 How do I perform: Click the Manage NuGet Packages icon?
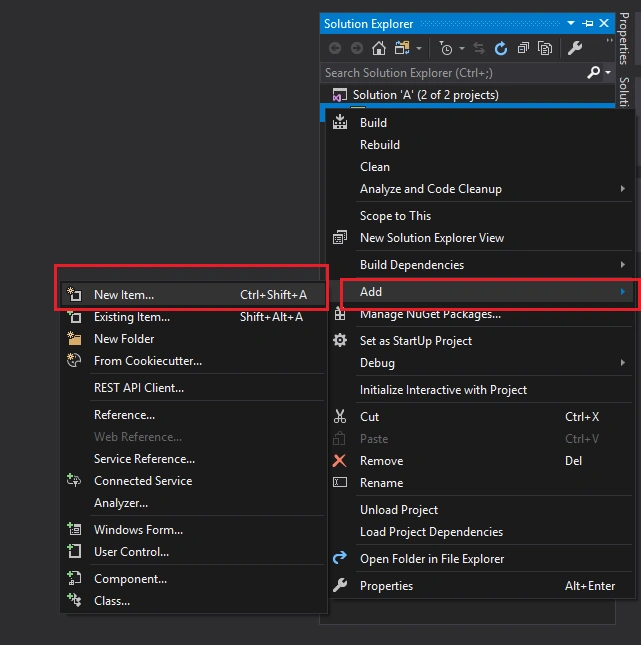pyautogui.click(x=340, y=314)
